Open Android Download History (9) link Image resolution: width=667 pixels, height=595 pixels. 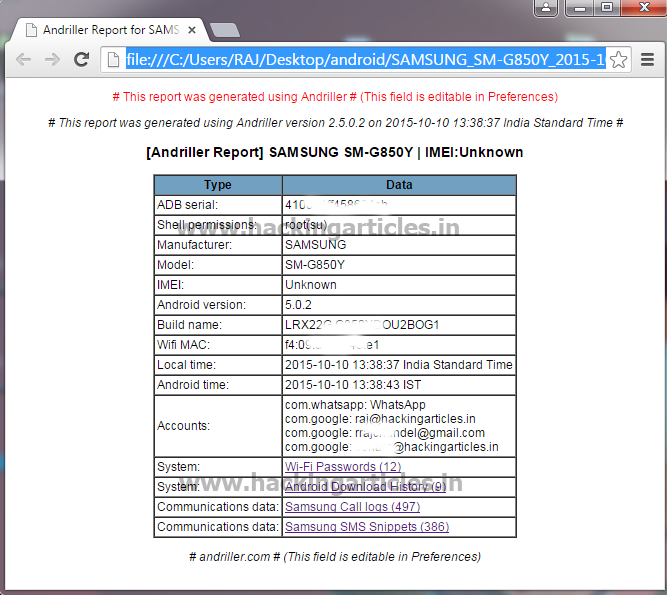coord(365,487)
